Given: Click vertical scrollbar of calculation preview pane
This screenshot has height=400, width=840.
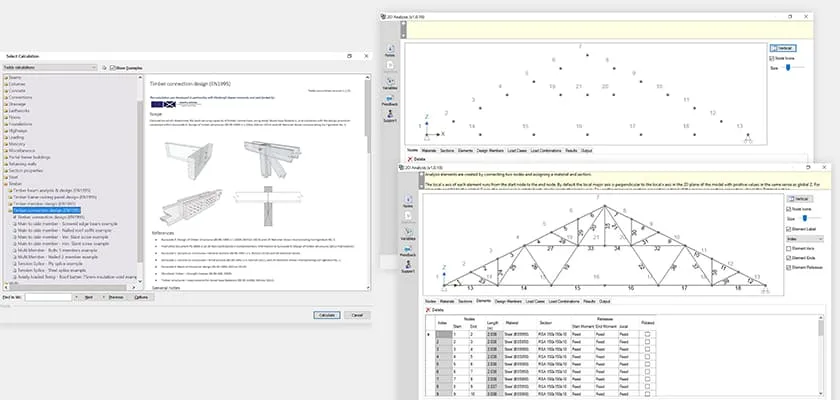Looking at the screenshot, I should 368,182.
